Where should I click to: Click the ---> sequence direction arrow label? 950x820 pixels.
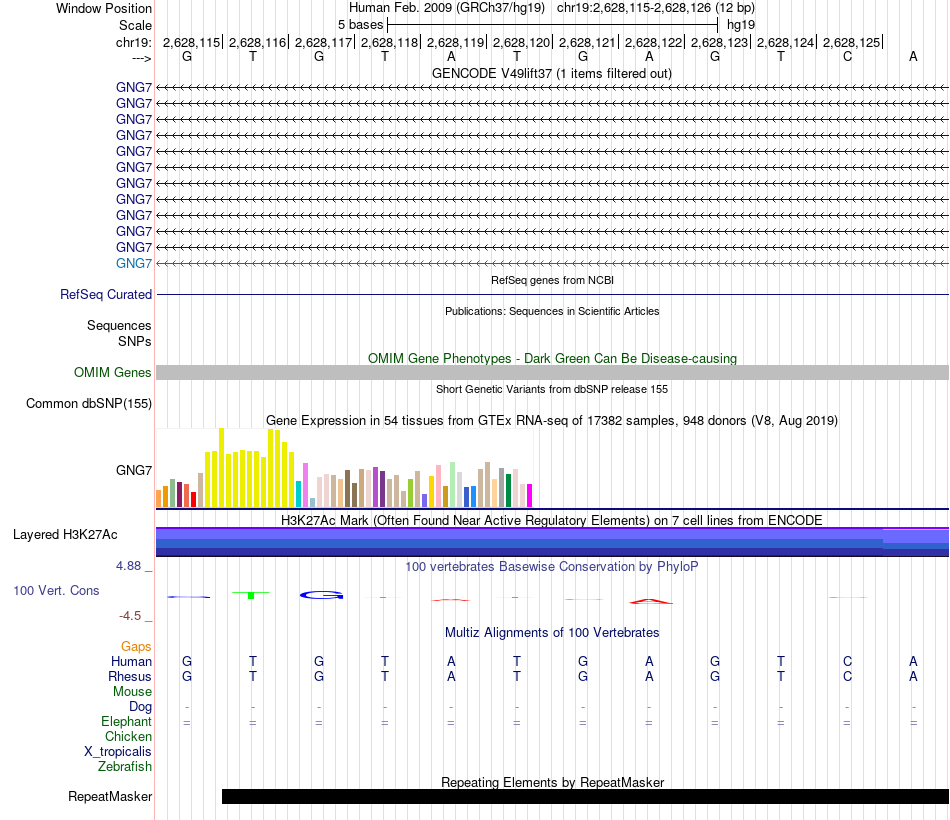pos(142,58)
